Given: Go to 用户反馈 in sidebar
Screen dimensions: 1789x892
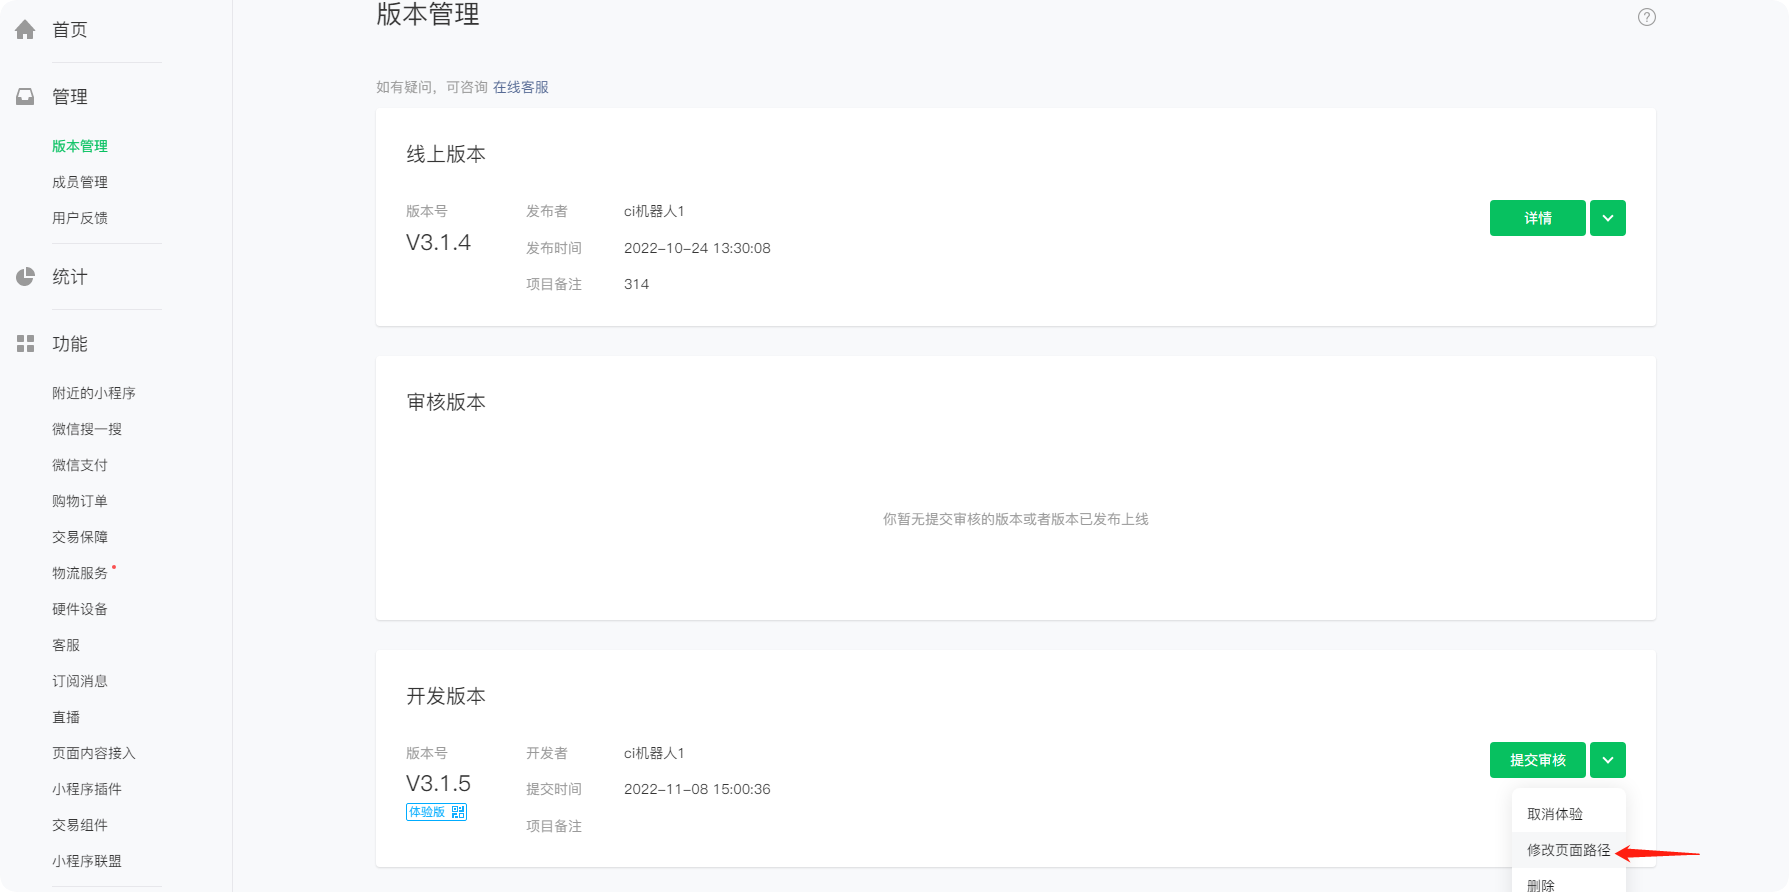Looking at the screenshot, I should pos(80,218).
